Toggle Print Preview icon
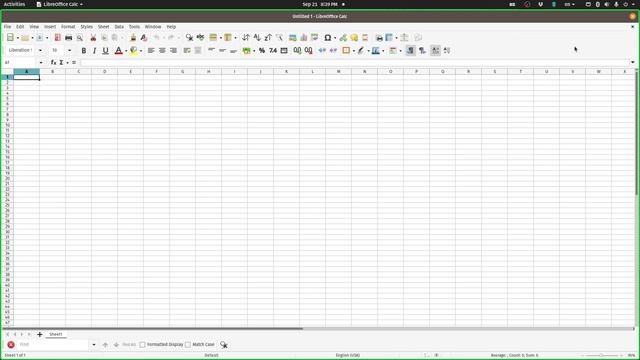Image resolution: width=640 pixels, height=360 pixels. (x=80, y=38)
